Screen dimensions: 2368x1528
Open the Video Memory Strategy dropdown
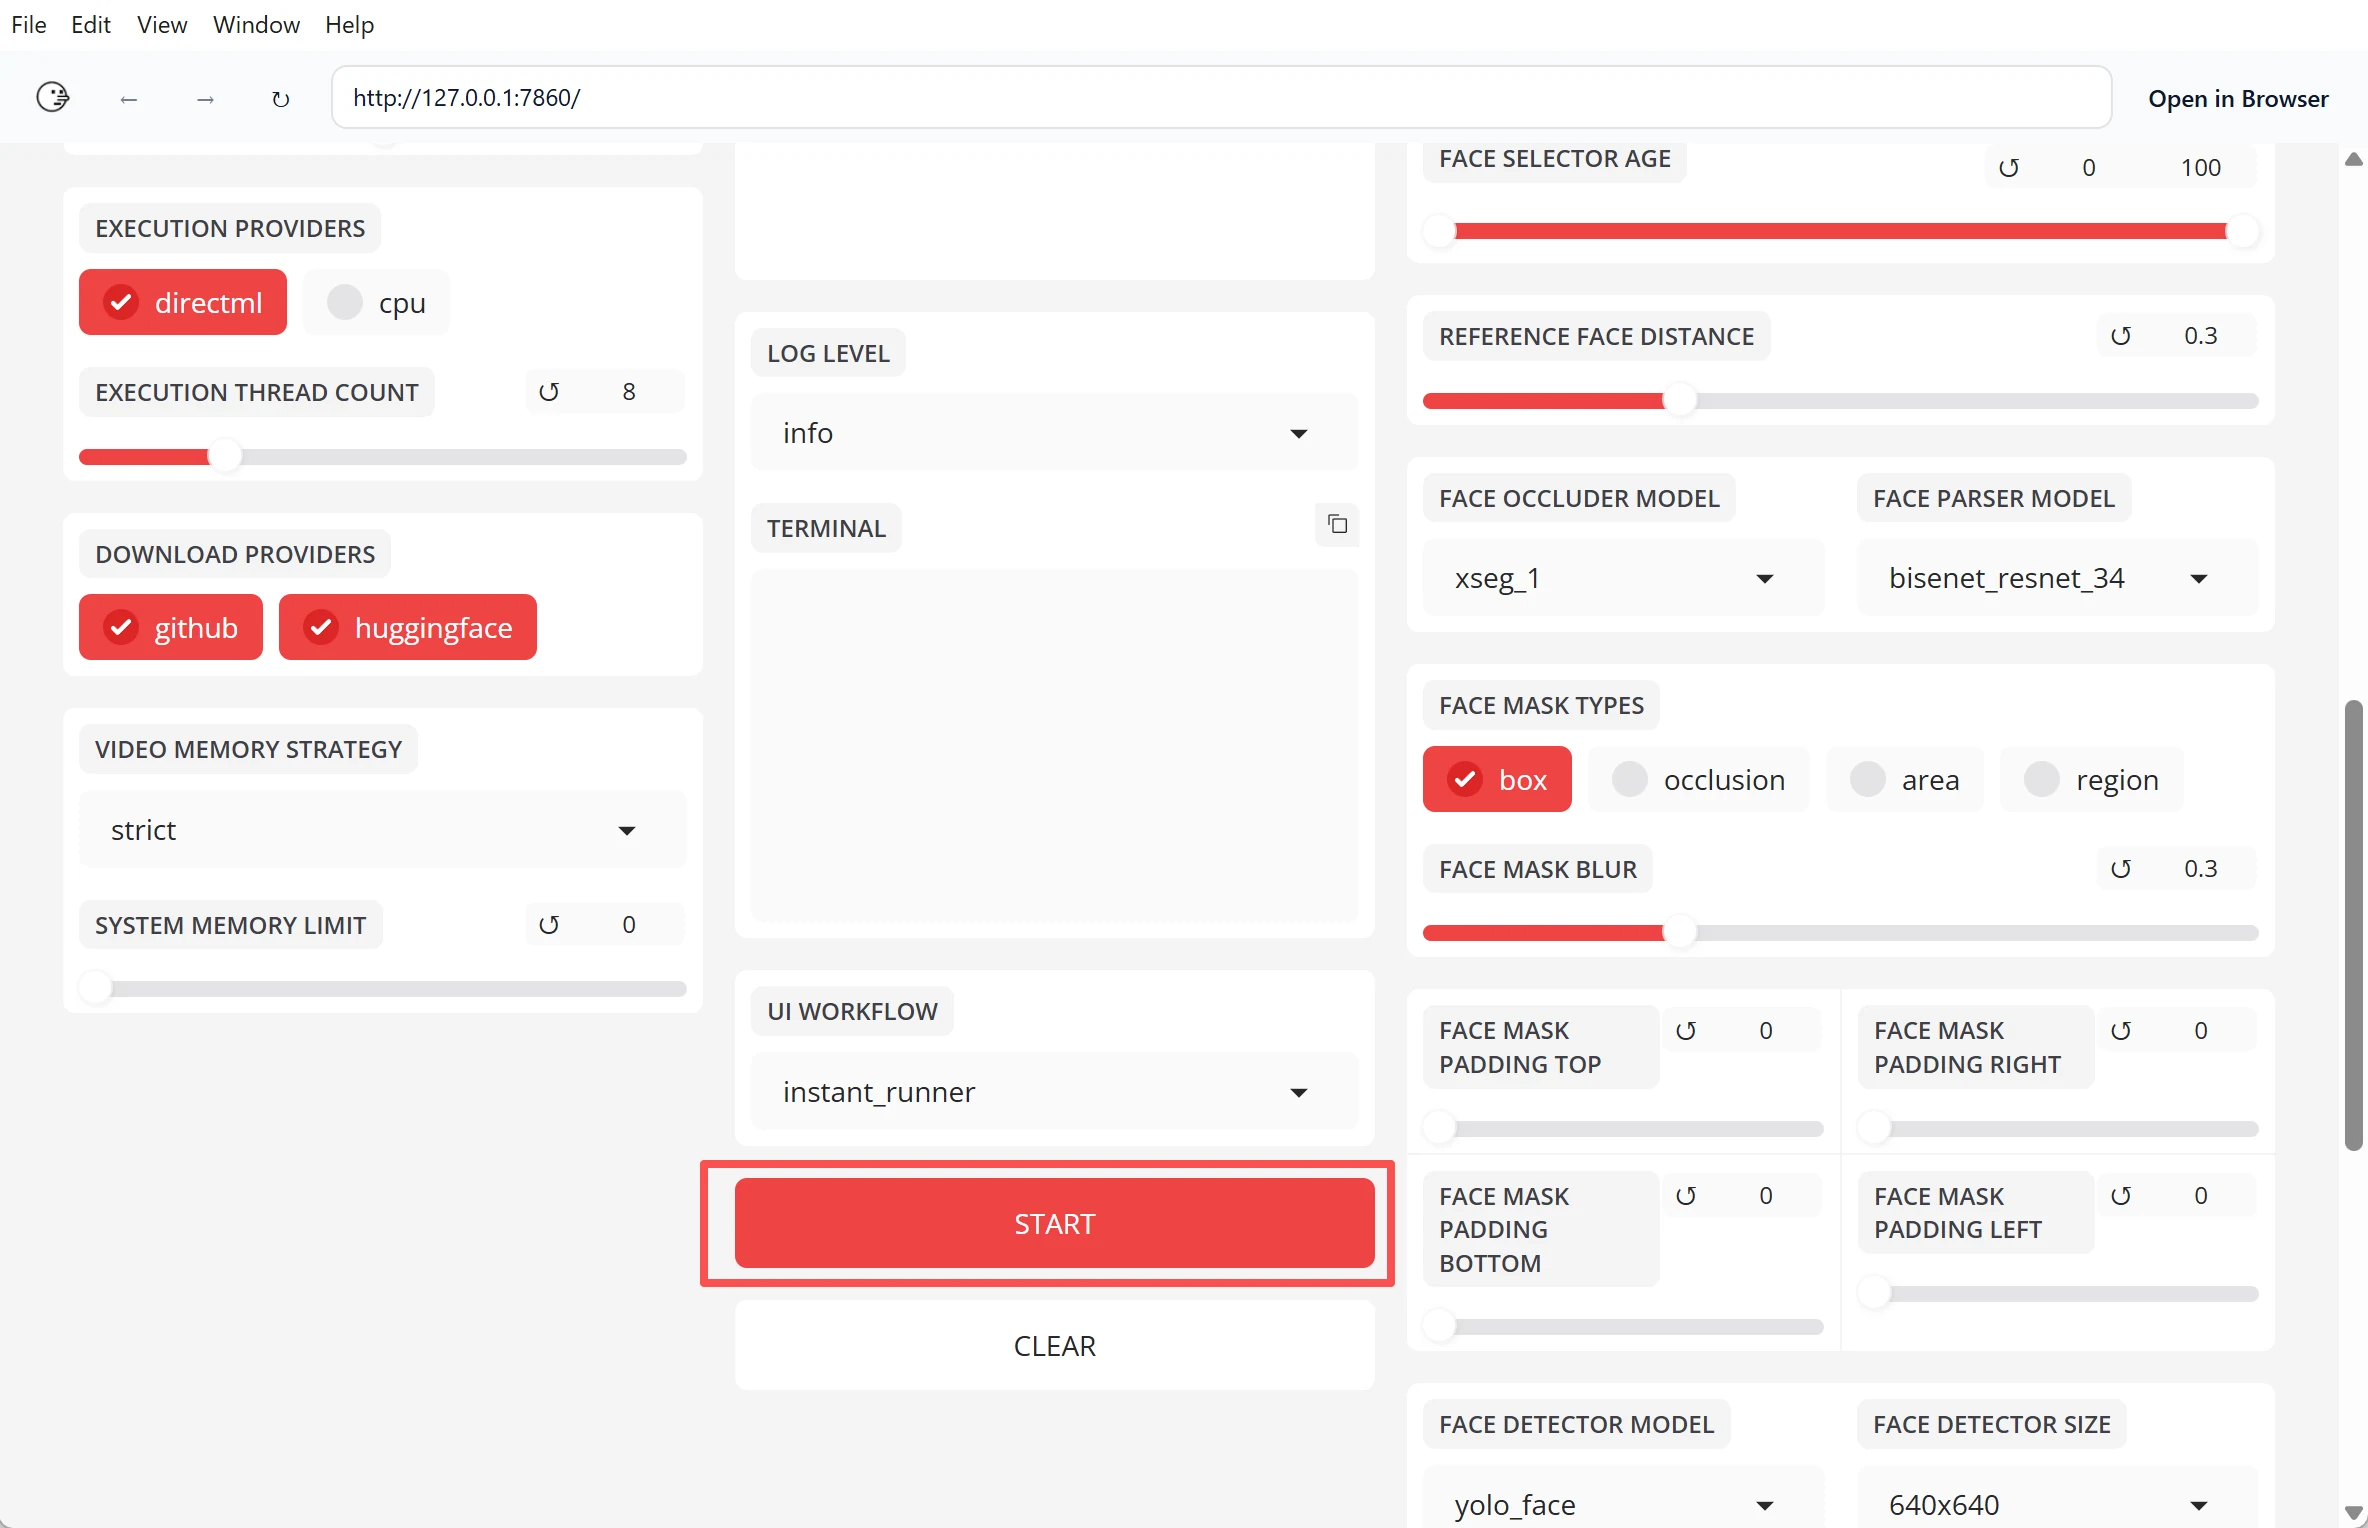(x=383, y=830)
